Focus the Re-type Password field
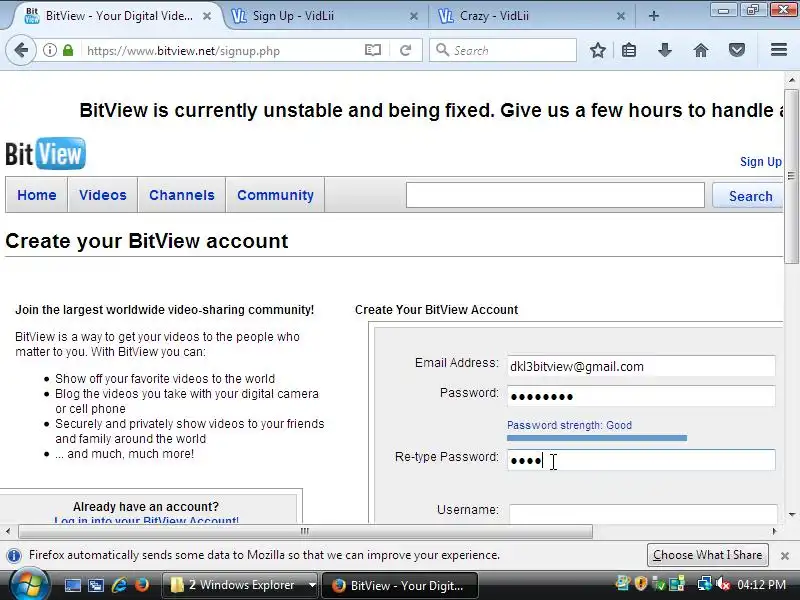The width and height of the screenshot is (800, 600). click(641, 460)
